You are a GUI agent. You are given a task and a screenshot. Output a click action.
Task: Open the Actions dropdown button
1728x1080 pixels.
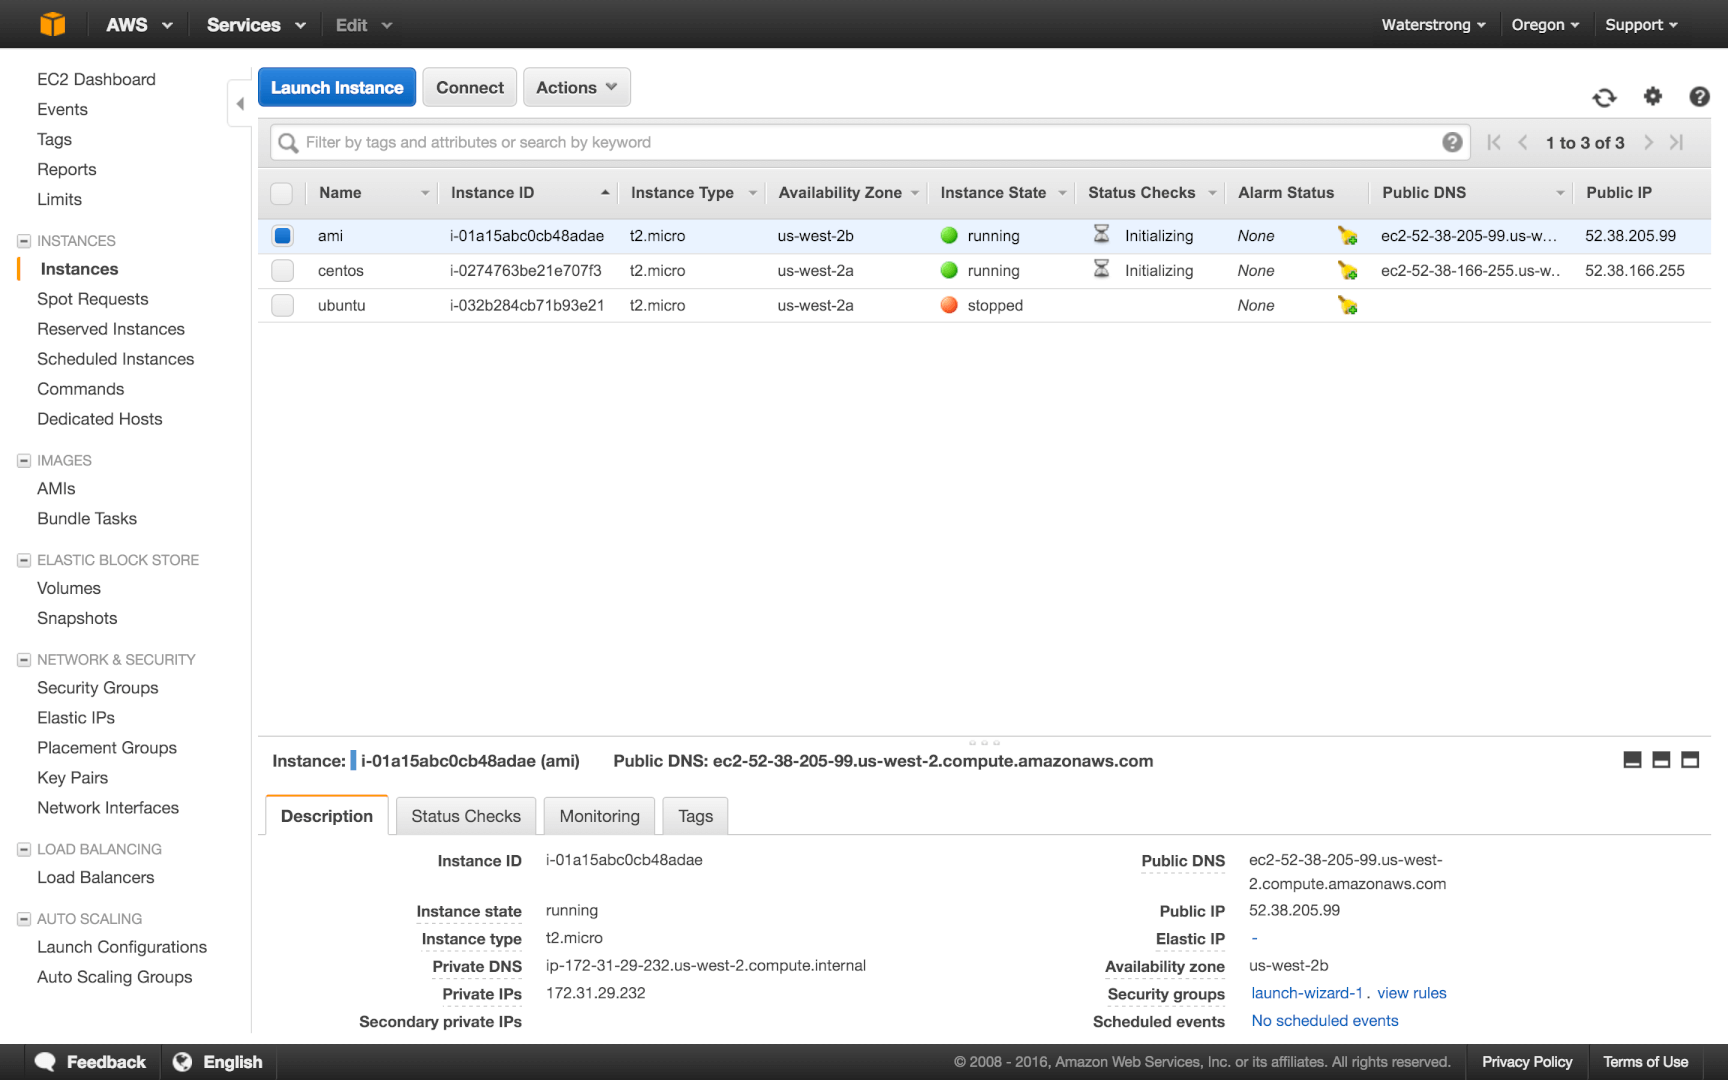tap(577, 87)
